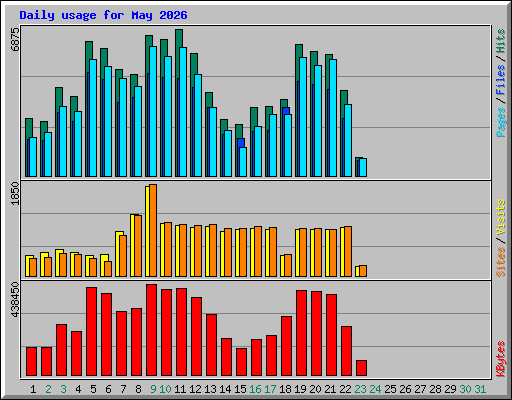512x400 pixels.
Task: Select day label 21 on the x-axis
Action: coord(330,389)
